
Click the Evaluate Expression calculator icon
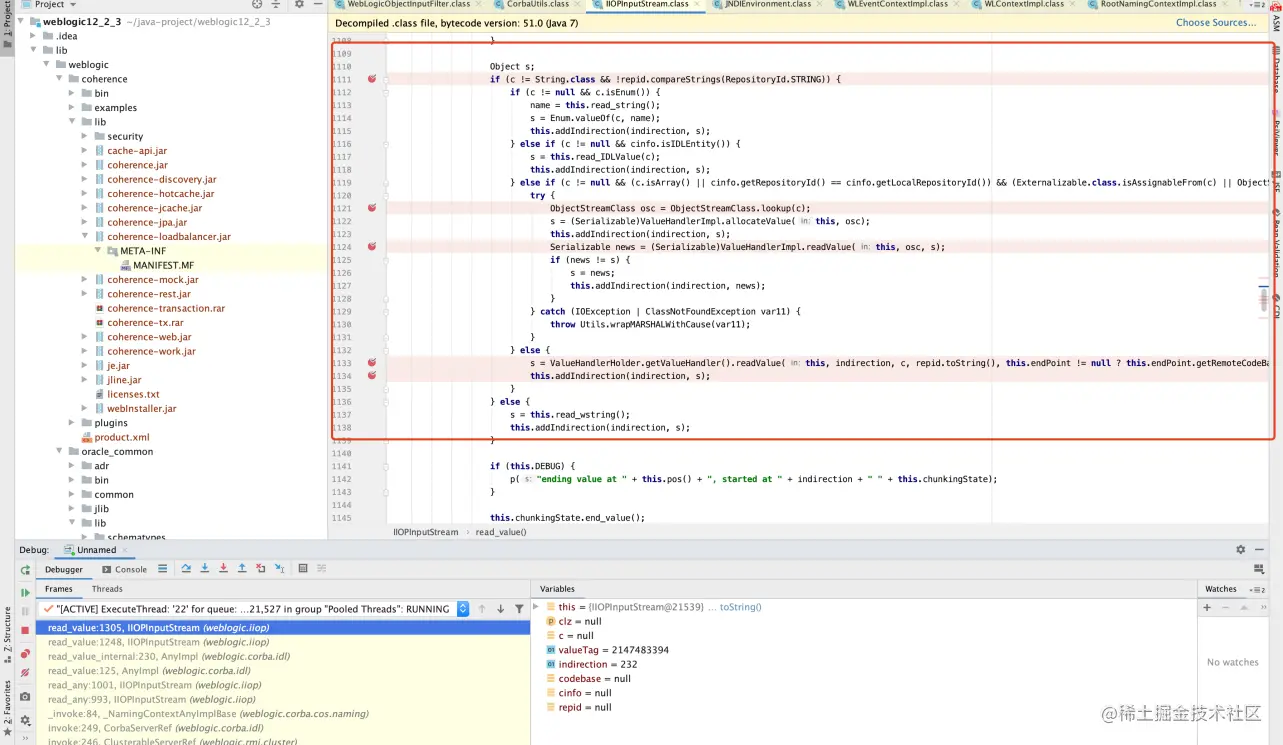point(303,568)
